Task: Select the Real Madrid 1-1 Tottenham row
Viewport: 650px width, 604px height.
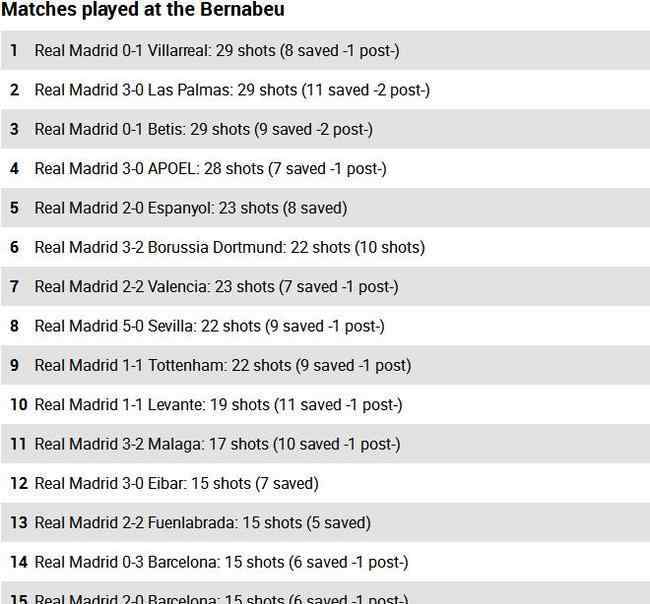Action: tap(222, 366)
